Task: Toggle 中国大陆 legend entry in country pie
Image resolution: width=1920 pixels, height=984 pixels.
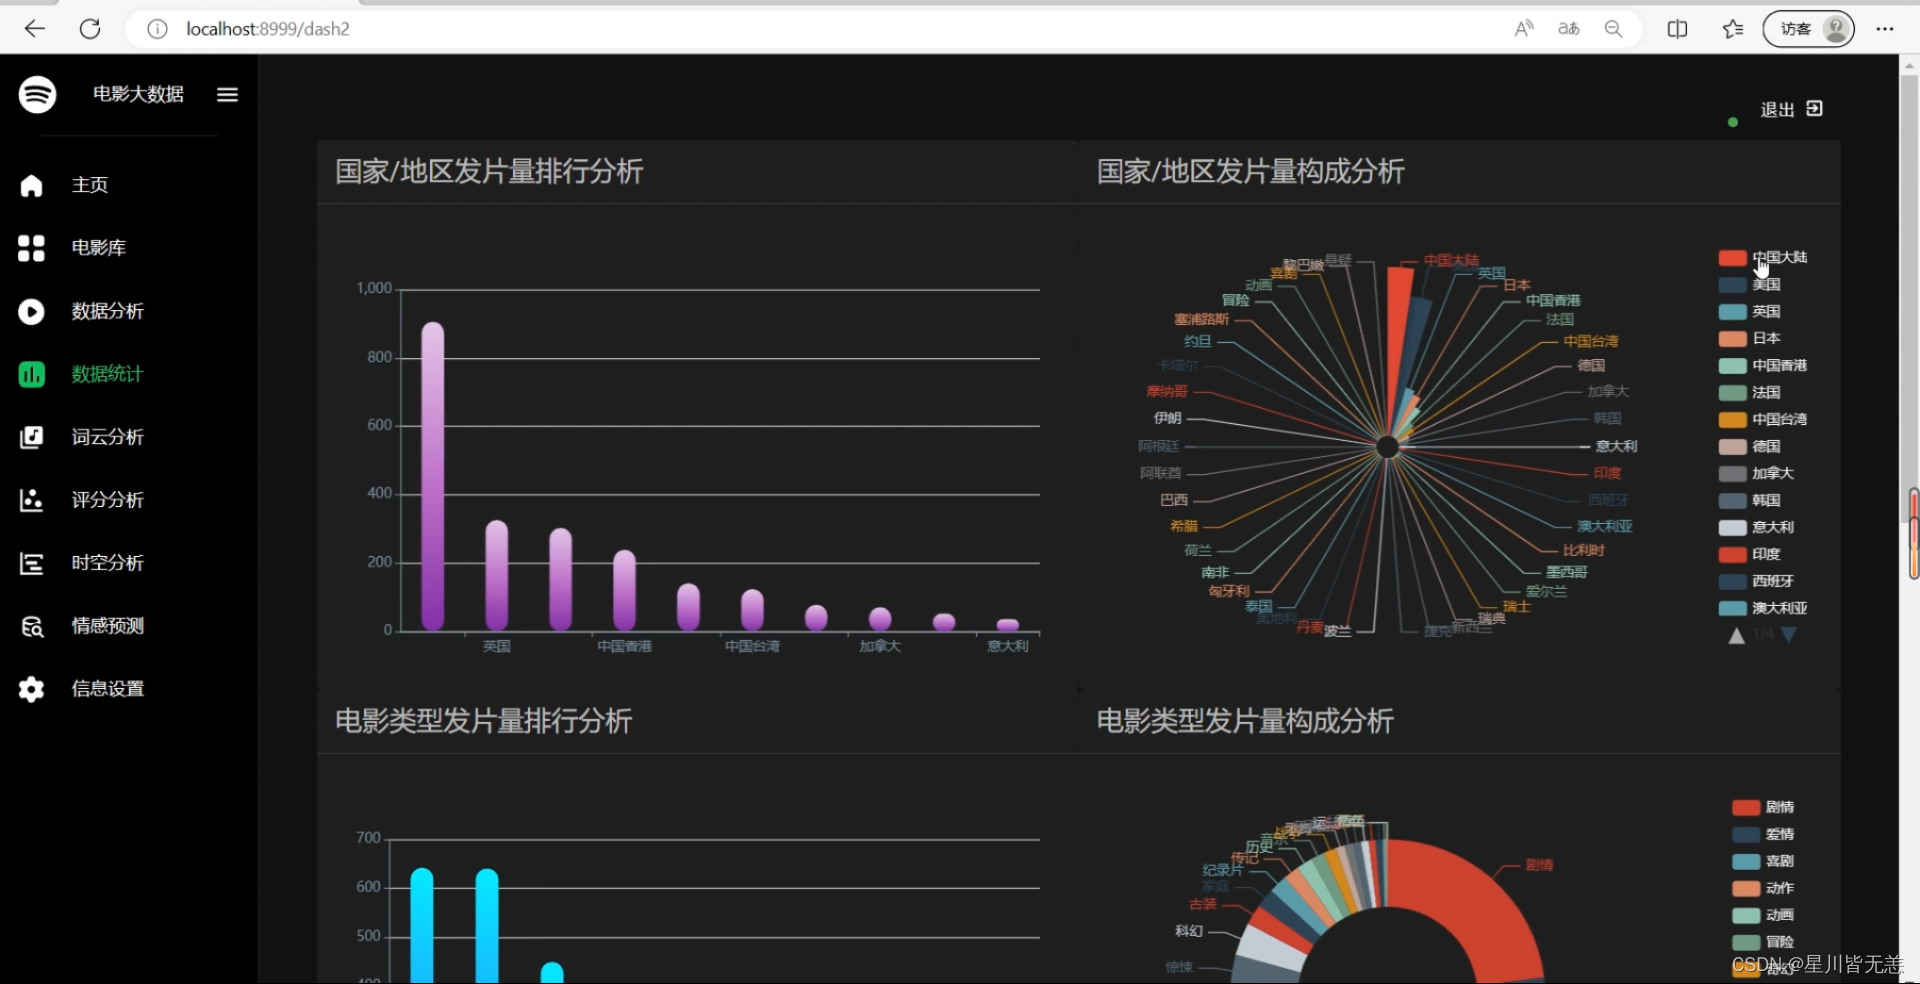Action: click(1763, 258)
